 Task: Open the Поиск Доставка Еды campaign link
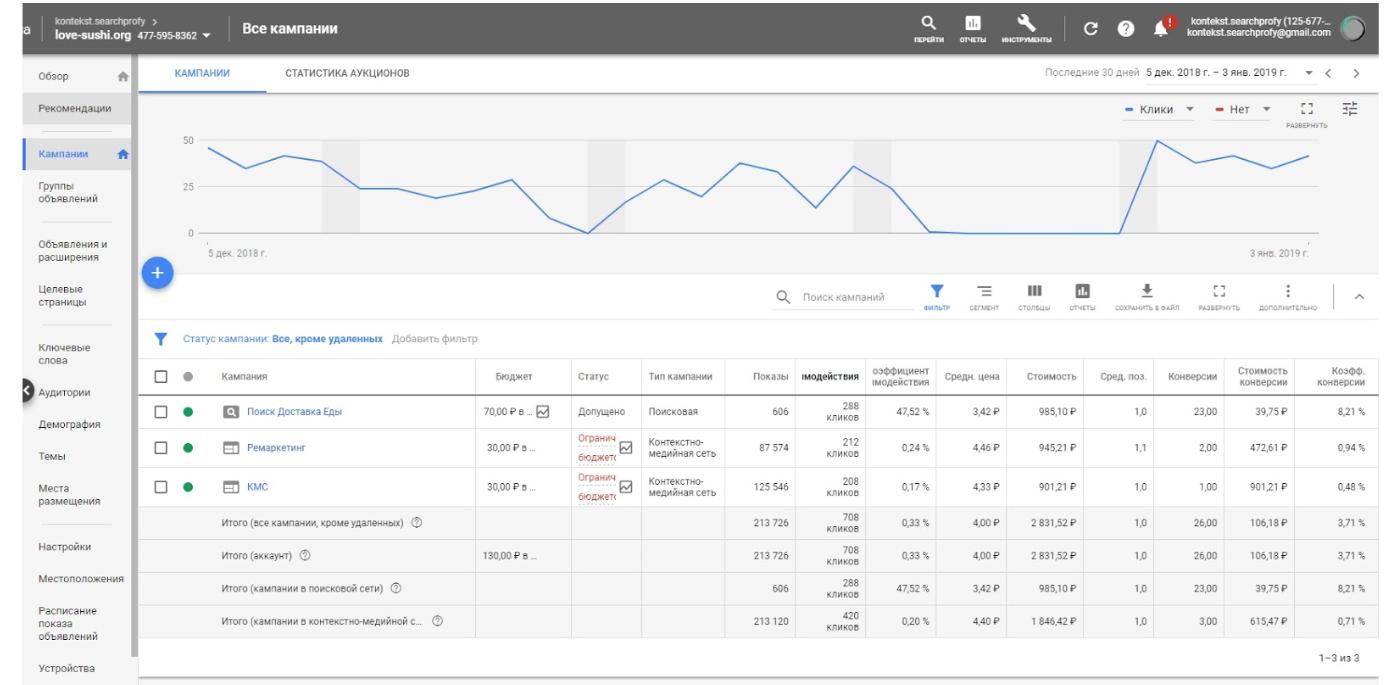point(295,411)
